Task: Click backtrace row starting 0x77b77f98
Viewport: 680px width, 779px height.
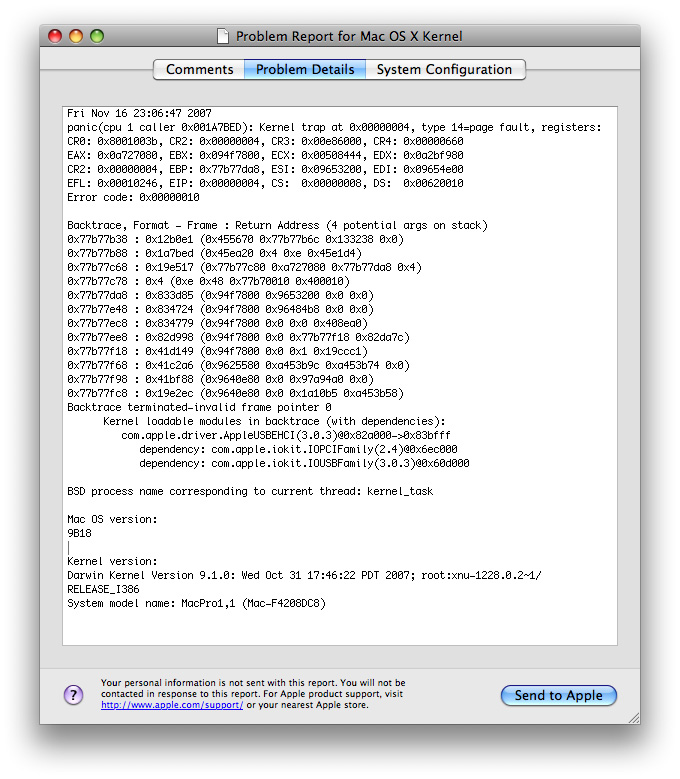Action: tap(221, 379)
